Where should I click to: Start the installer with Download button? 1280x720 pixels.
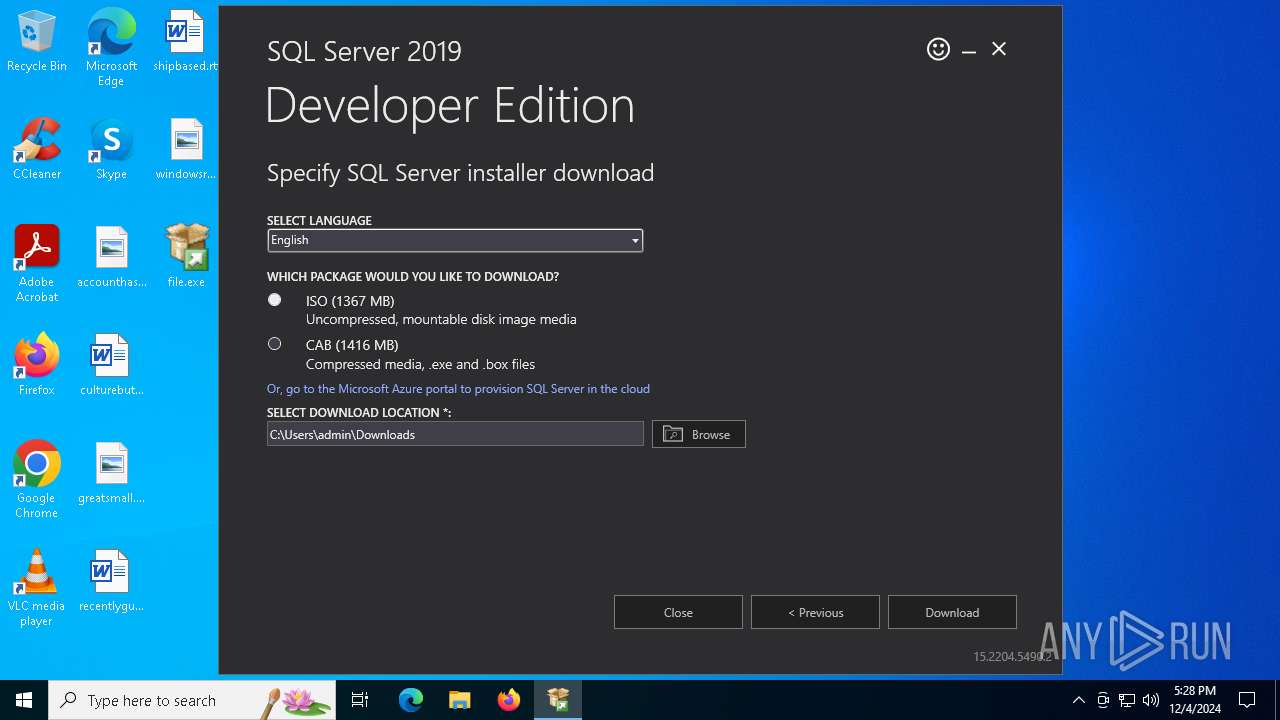pos(952,612)
